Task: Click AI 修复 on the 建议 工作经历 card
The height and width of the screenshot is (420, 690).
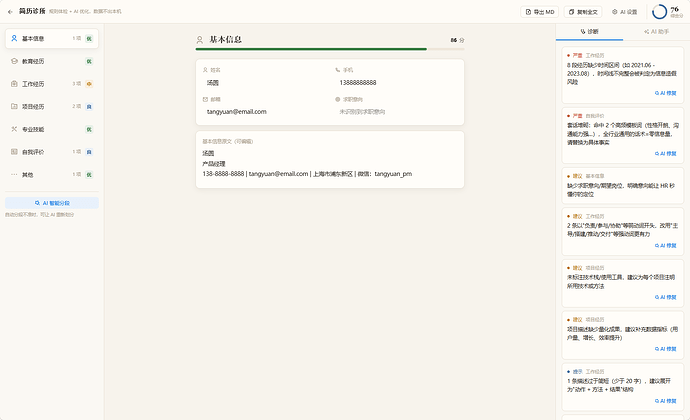Action: coord(665,246)
